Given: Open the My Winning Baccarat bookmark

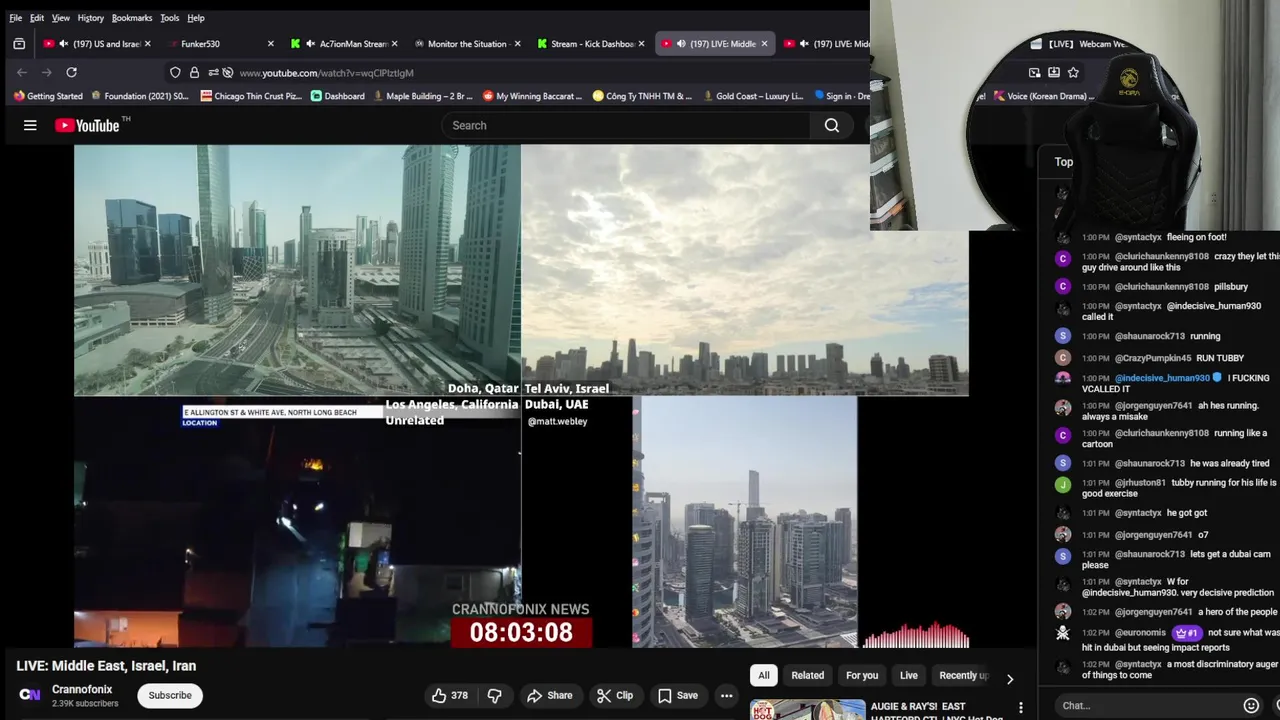Looking at the screenshot, I should coord(533,96).
